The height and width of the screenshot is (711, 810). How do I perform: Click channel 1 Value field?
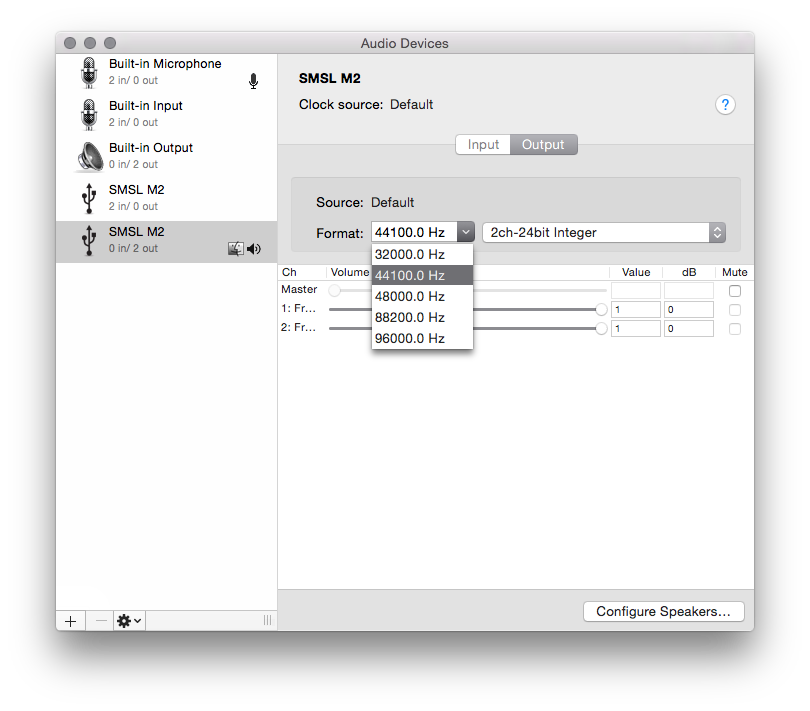pos(635,310)
